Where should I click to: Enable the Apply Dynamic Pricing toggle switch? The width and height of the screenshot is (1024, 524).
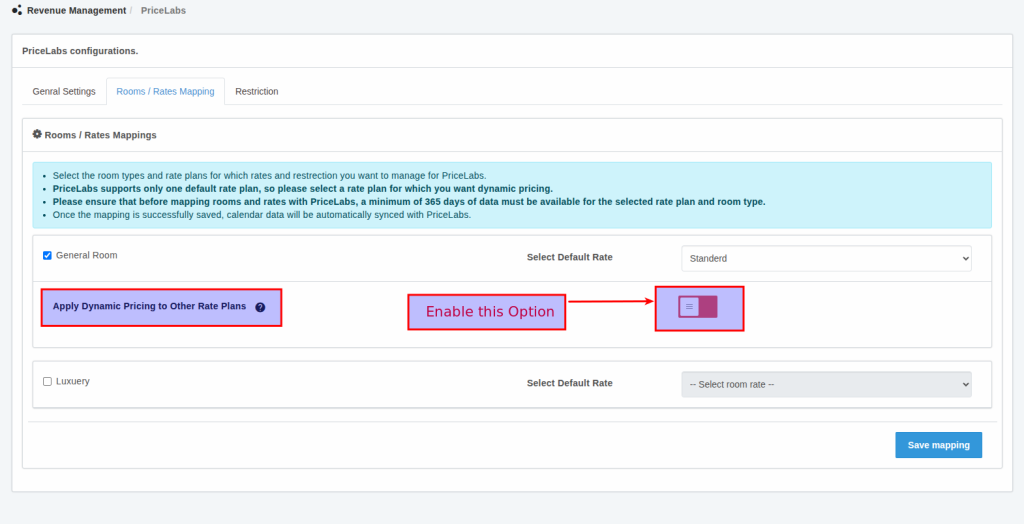pos(698,307)
